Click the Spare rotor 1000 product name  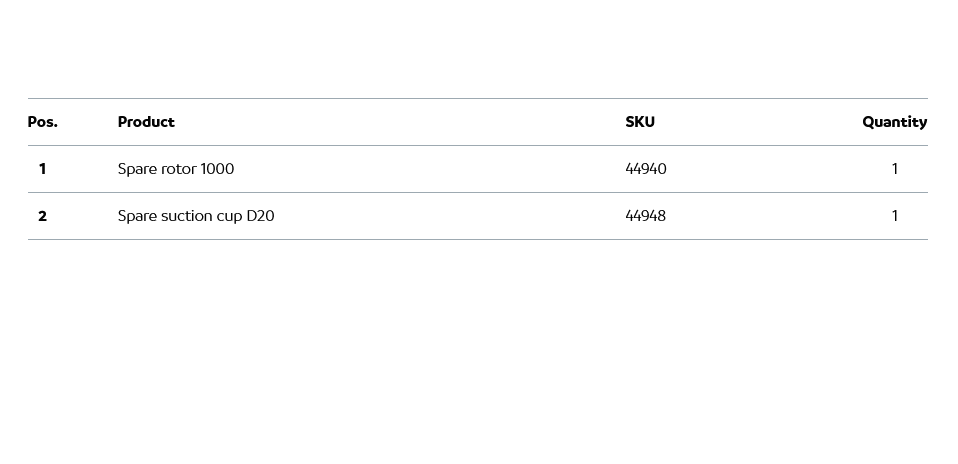[x=176, y=169]
